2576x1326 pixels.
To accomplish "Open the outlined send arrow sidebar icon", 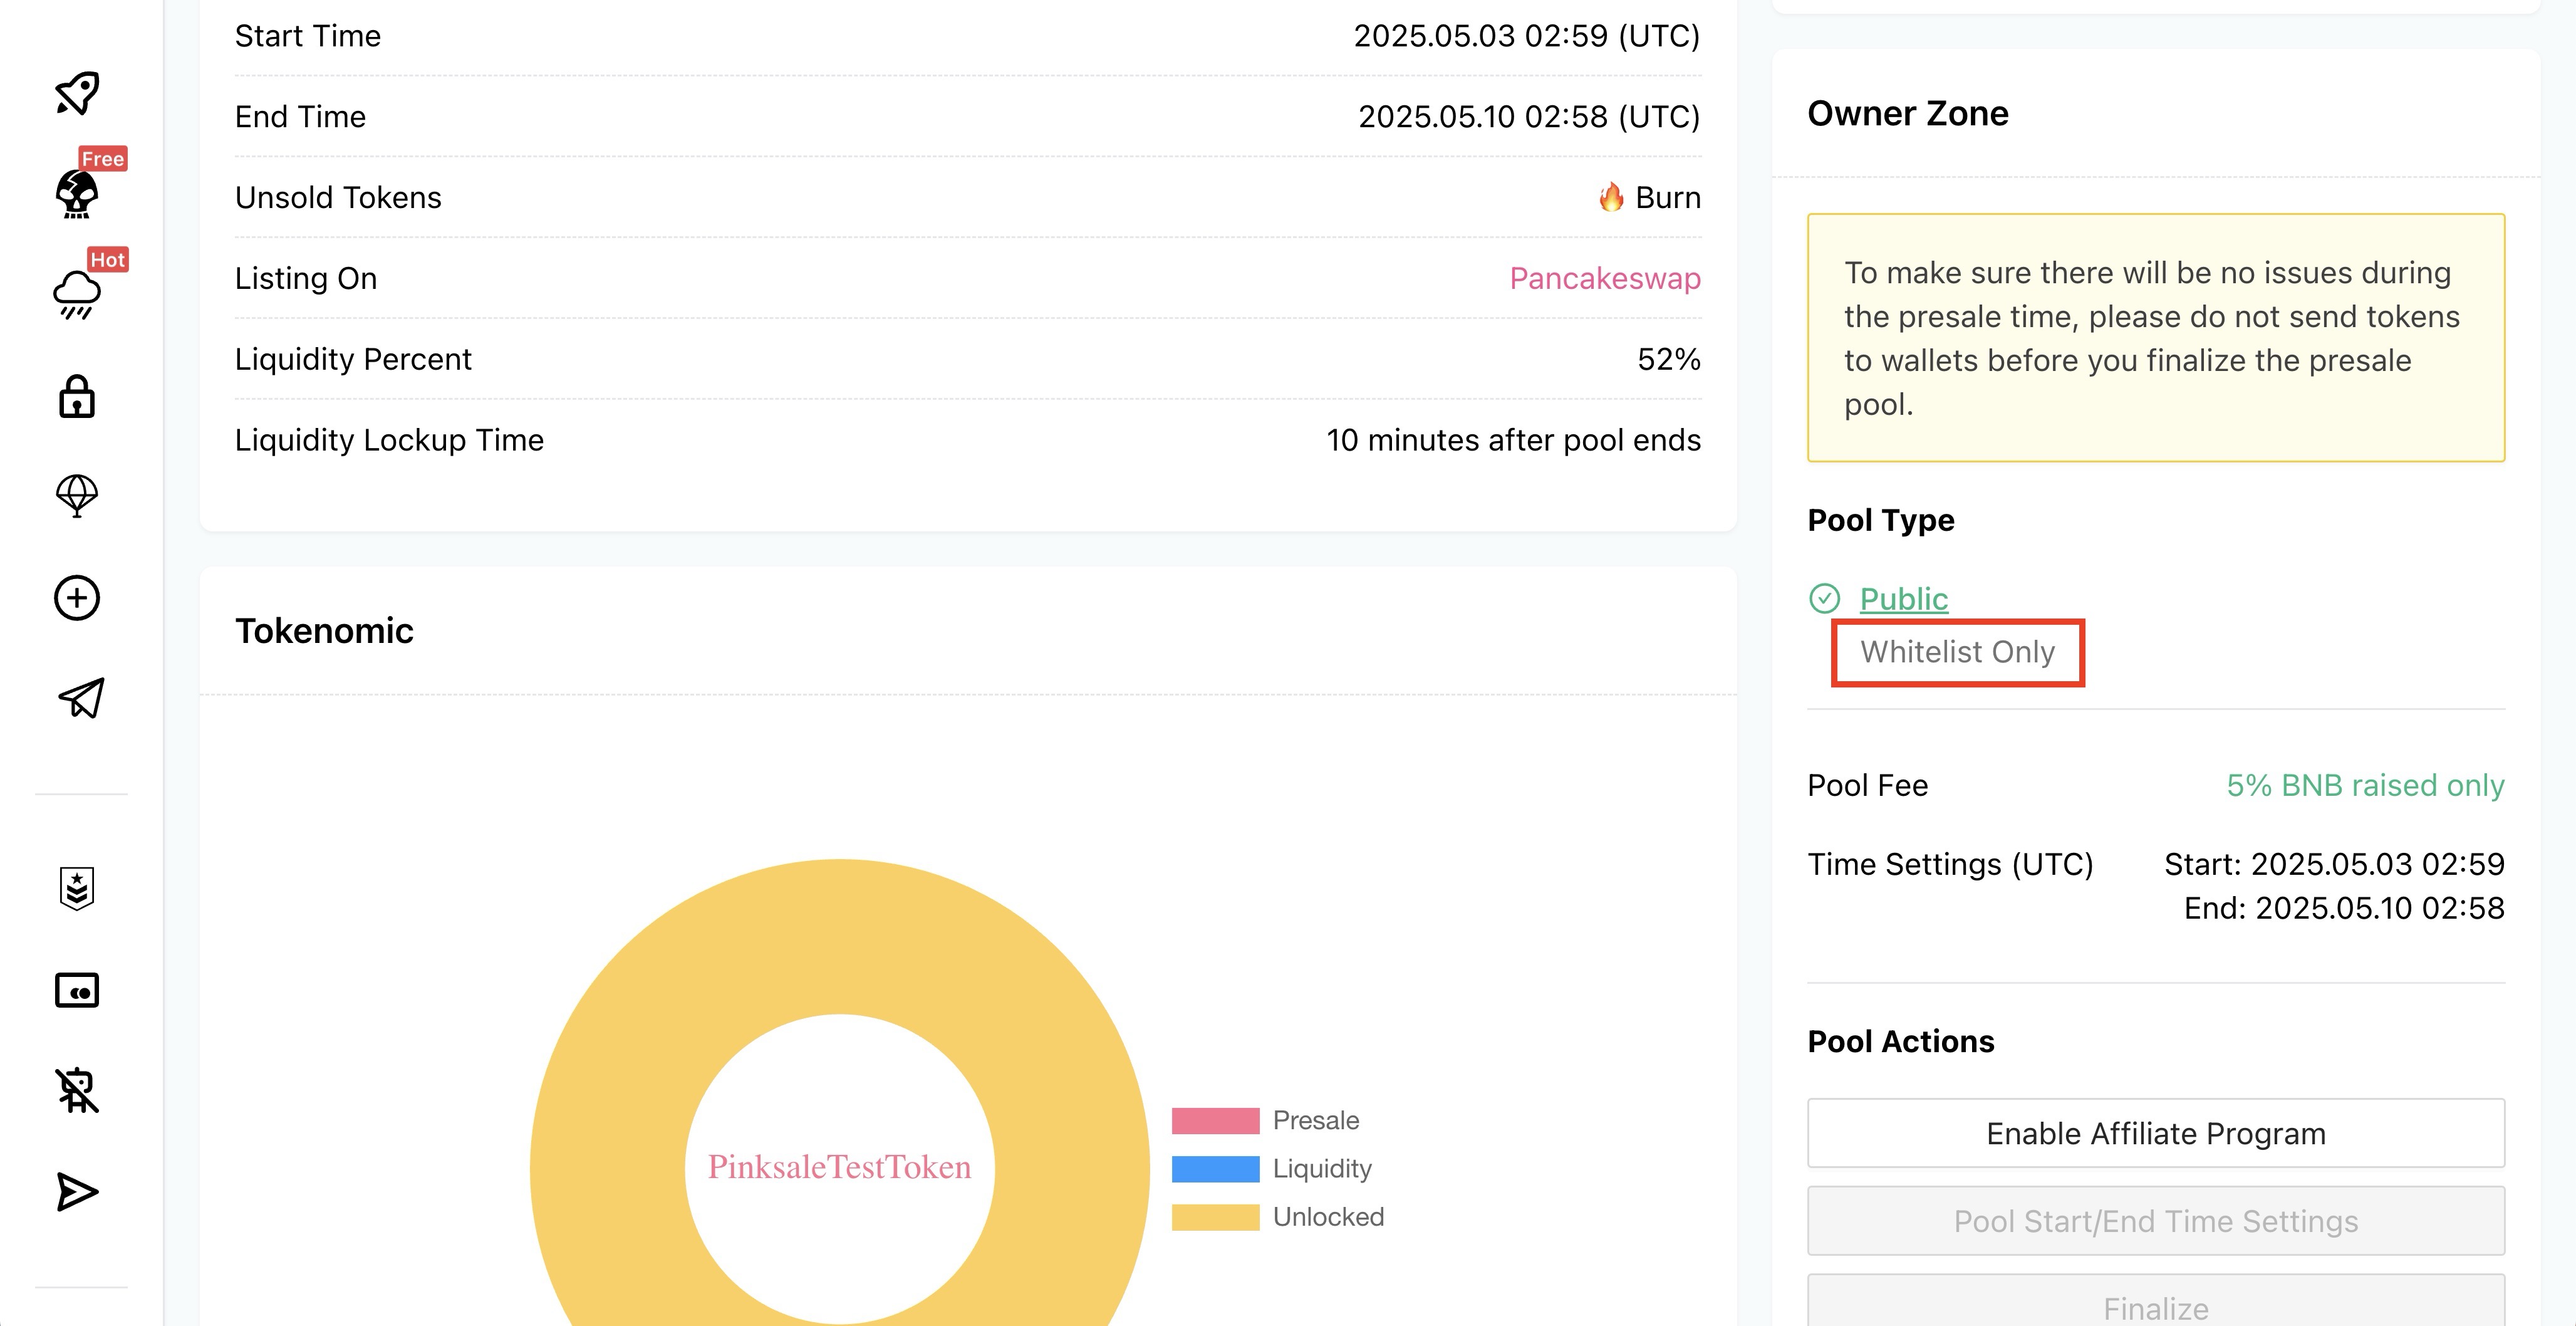I will pos(77,1192).
